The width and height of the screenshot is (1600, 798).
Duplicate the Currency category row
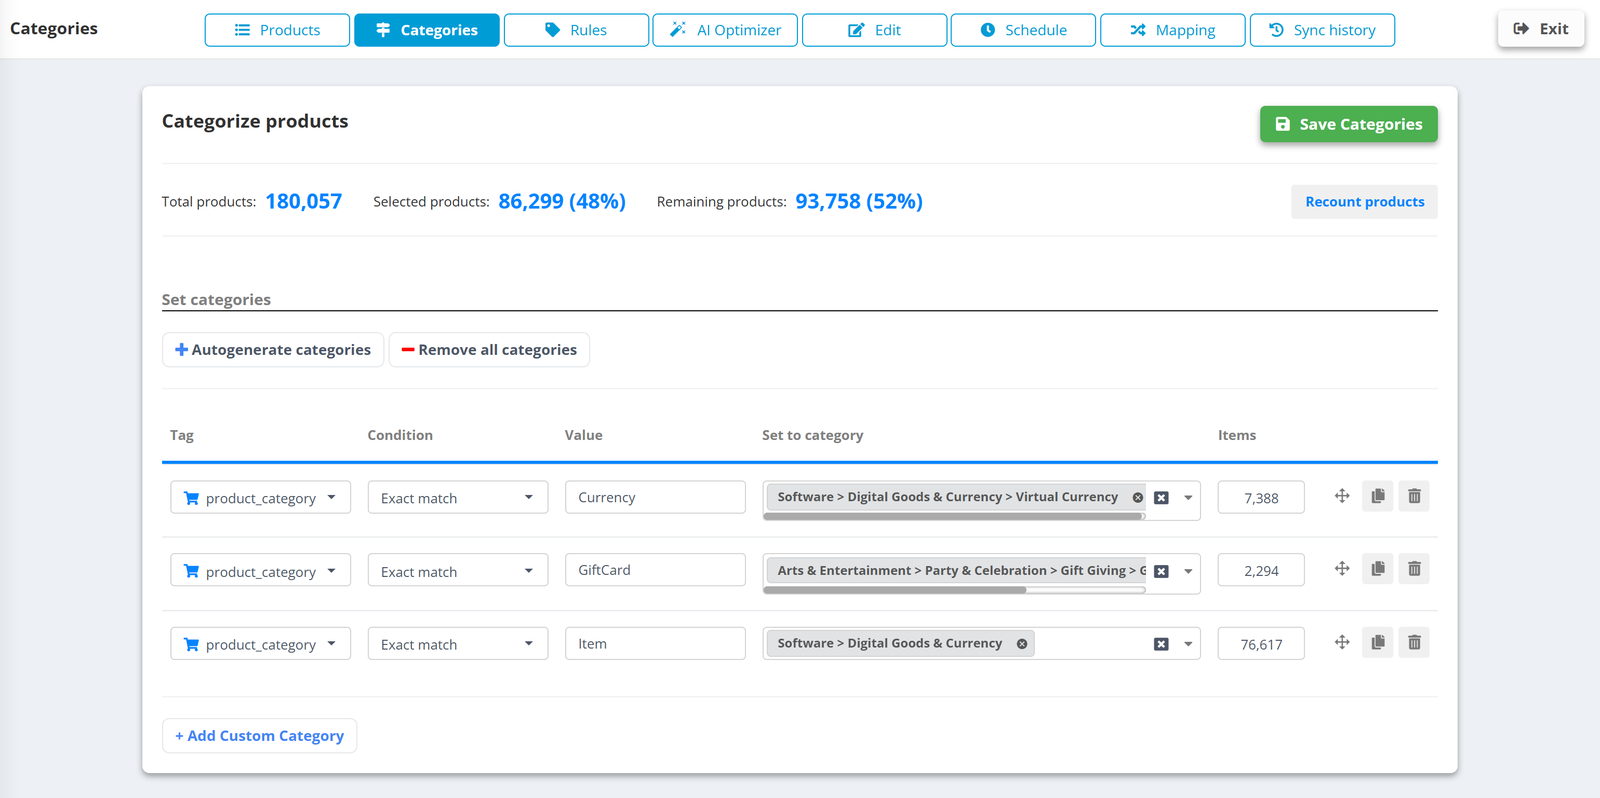click(x=1378, y=496)
